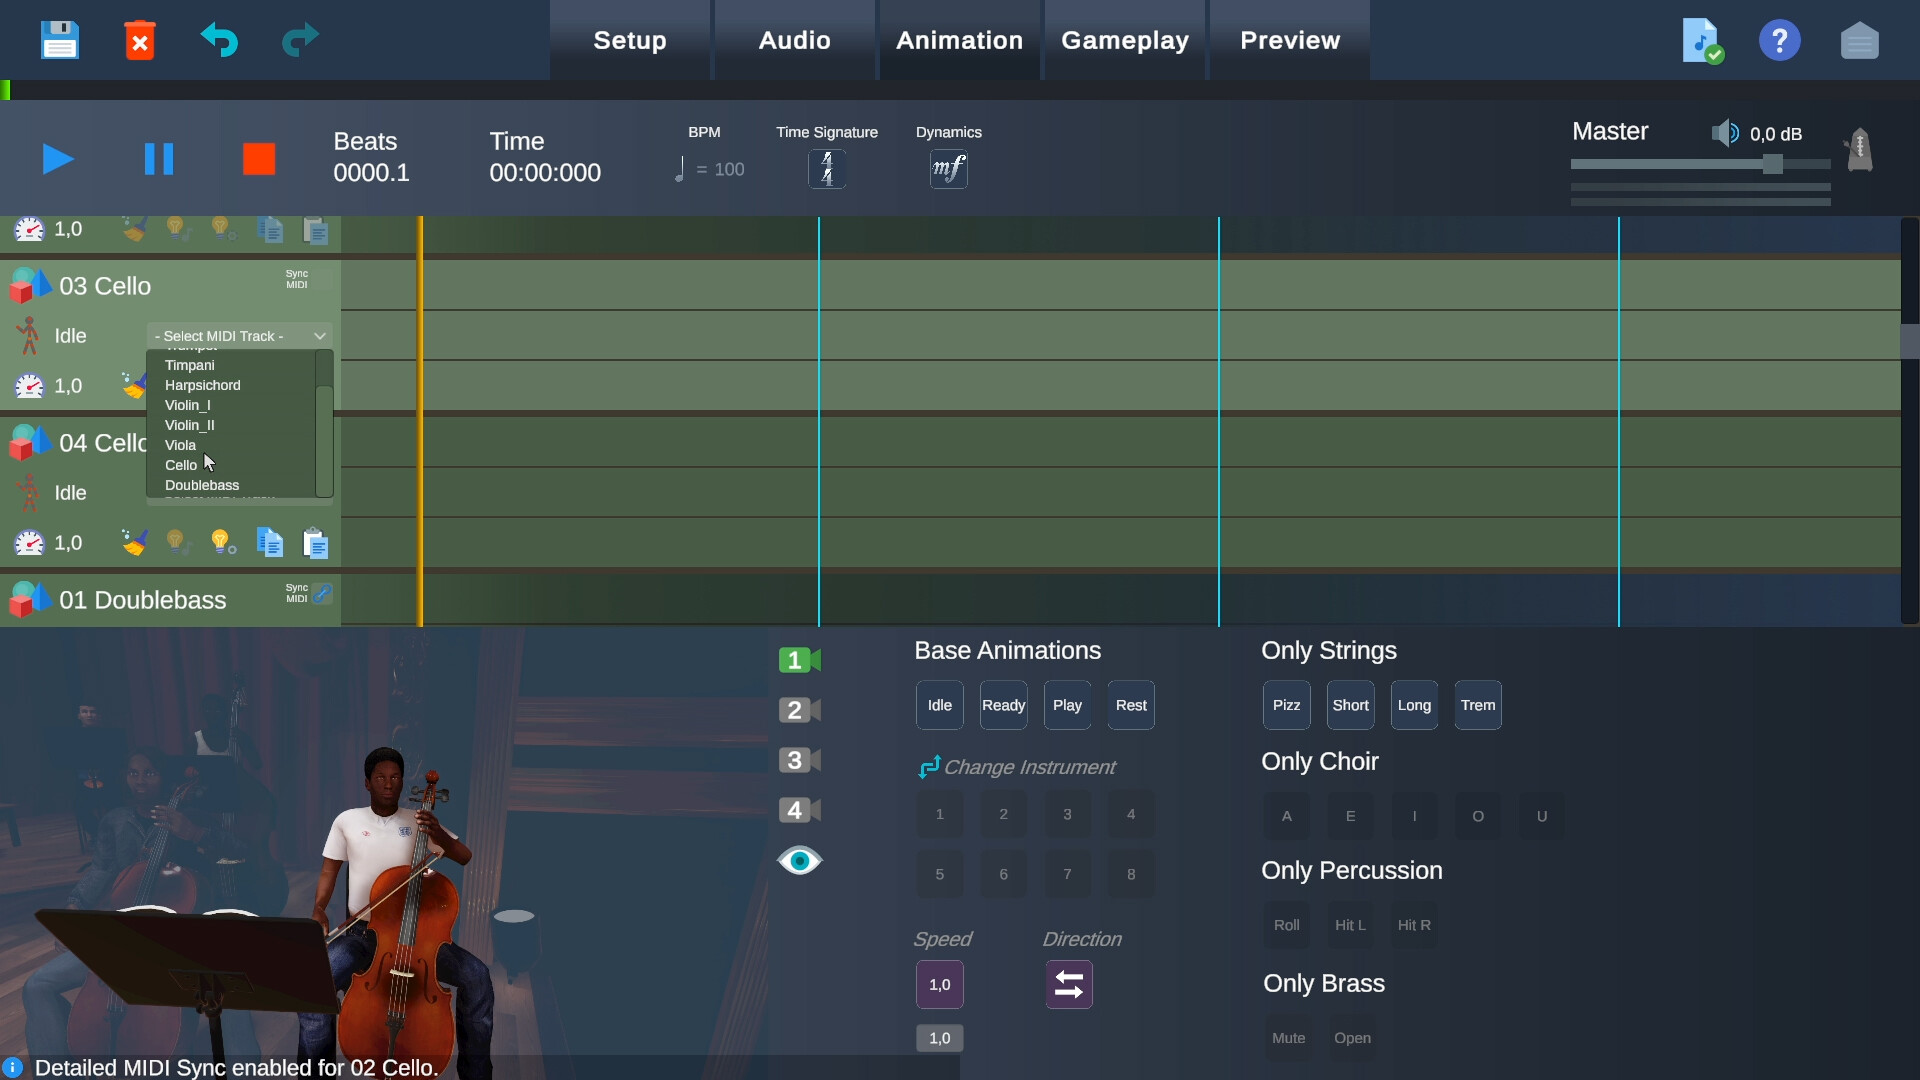Switch to the Gameplay tab
1920x1080 pixels.
[1125, 40]
